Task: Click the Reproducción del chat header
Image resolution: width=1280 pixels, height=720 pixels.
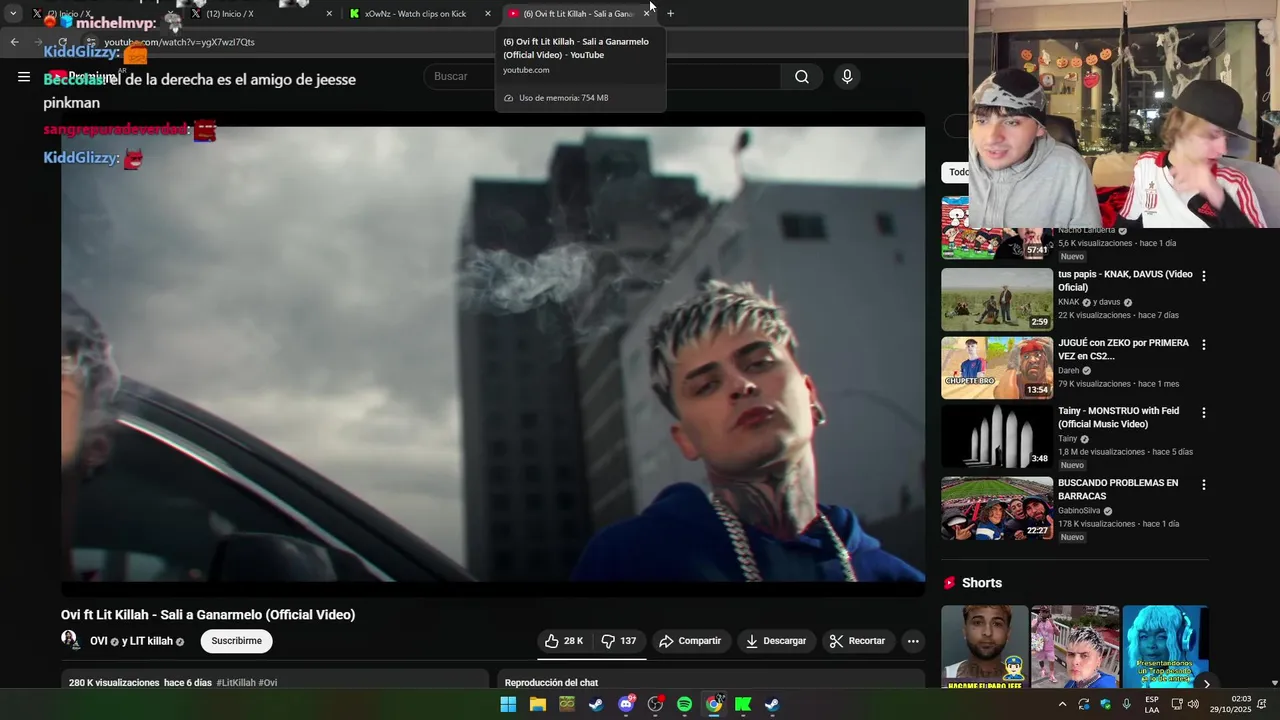Action: (551, 683)
